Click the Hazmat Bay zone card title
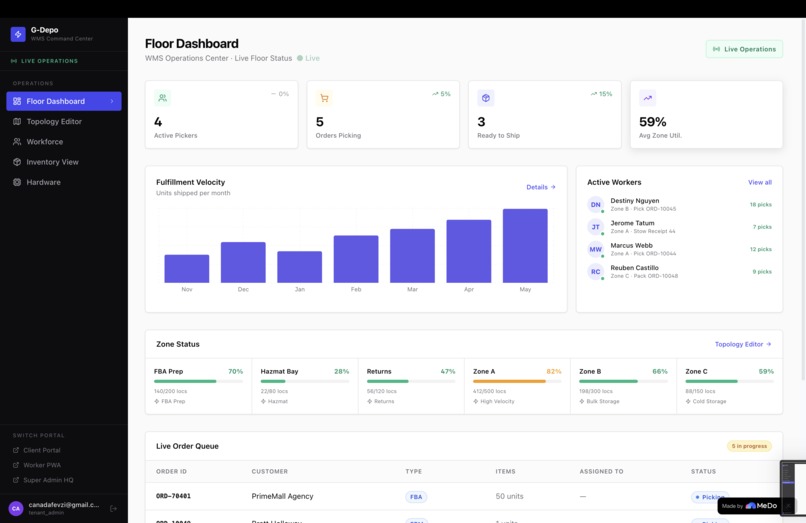Viewport: 806px width, 523px height. click(279, 371)
